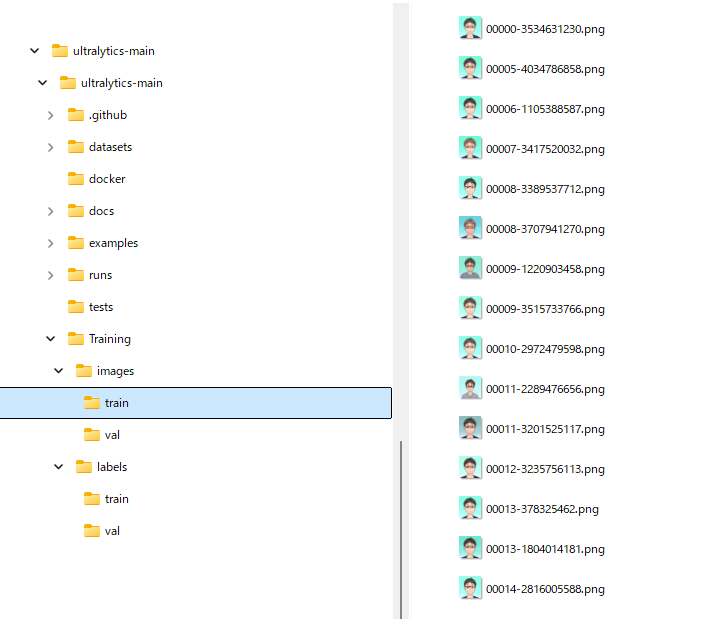Click thumbnail of 00007-3417520032.png

tap(470, 148)
